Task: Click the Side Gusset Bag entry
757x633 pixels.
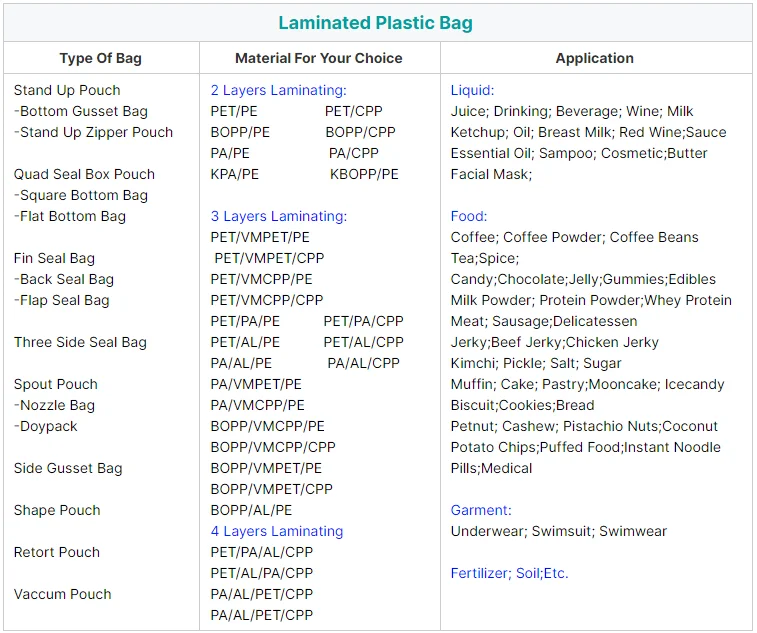Action: point(68,468)
